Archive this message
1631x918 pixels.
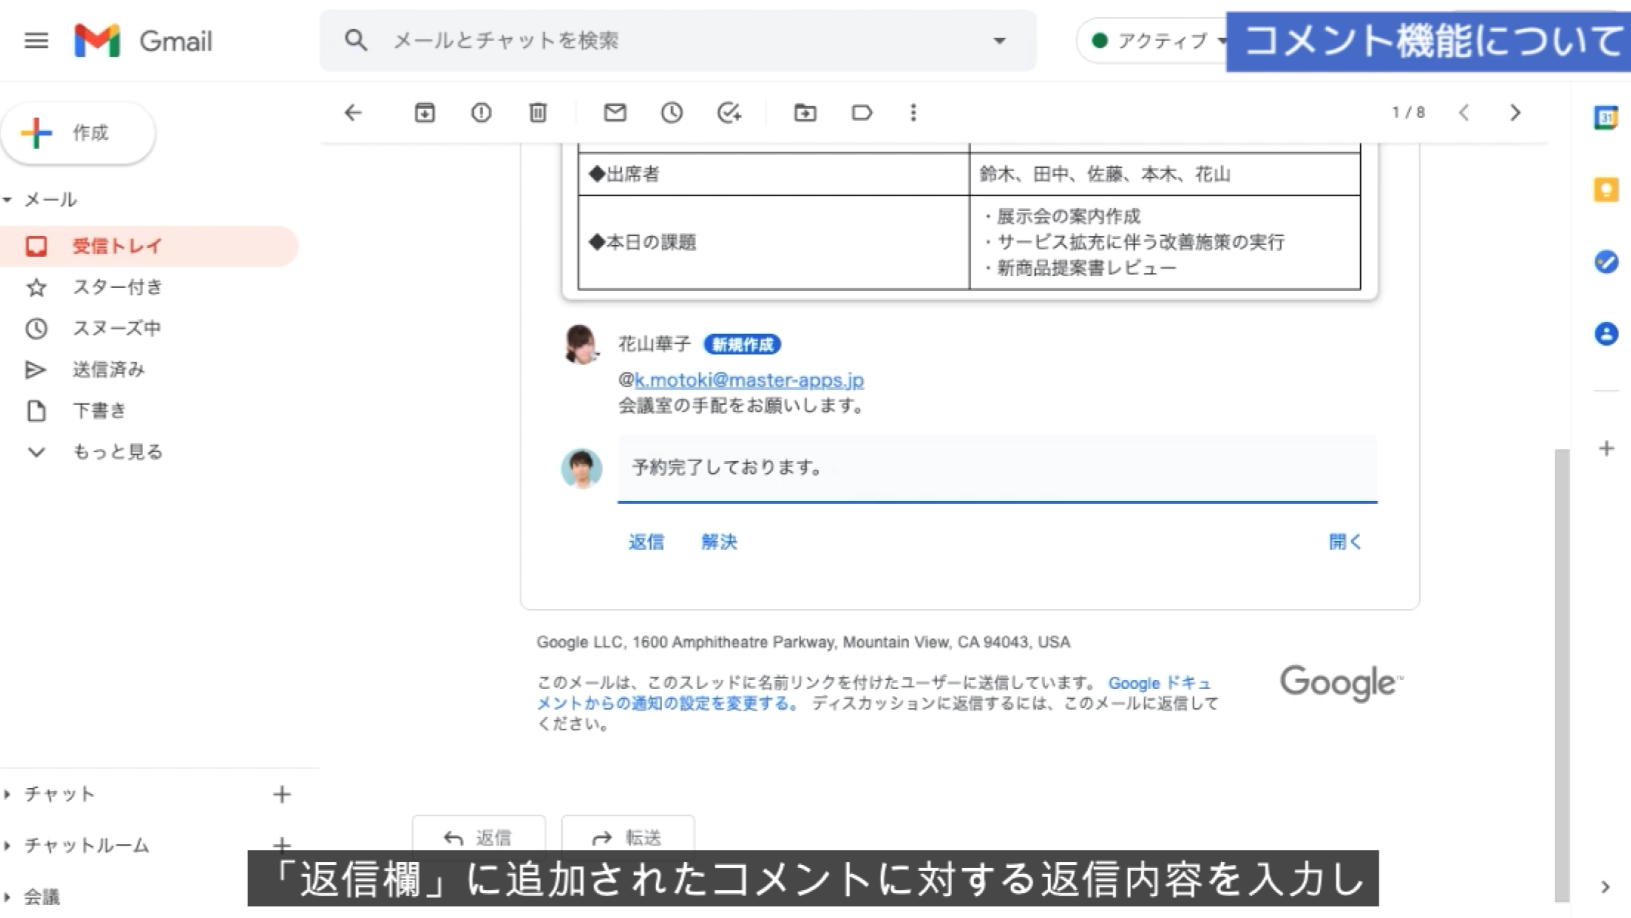point(425,112)
